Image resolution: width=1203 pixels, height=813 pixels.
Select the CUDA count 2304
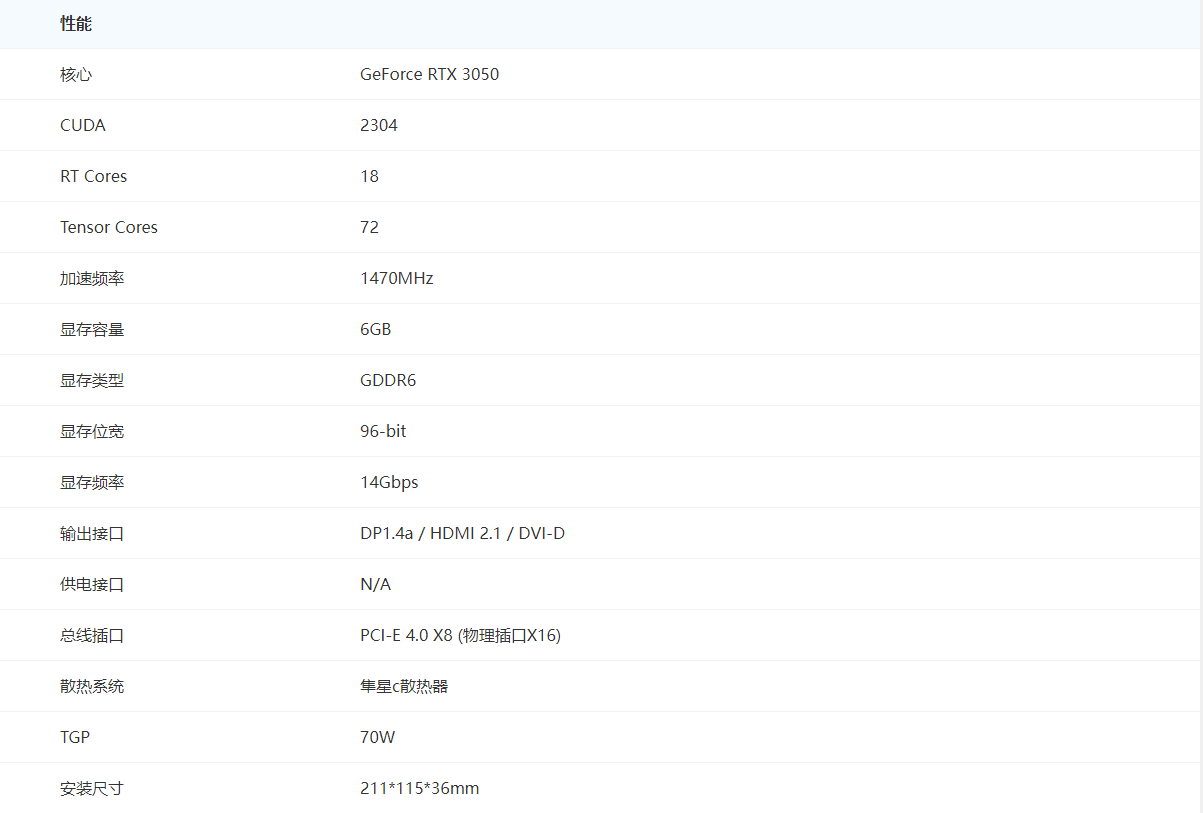click(x=379, y=126)
